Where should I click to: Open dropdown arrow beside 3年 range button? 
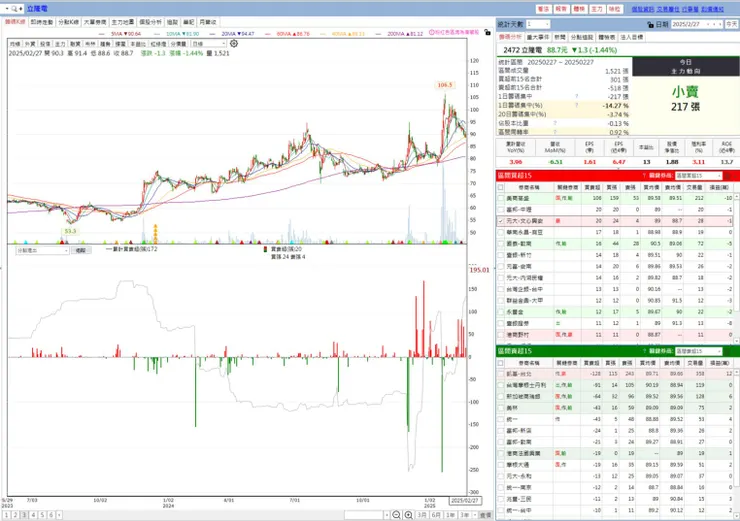[473, 515]
